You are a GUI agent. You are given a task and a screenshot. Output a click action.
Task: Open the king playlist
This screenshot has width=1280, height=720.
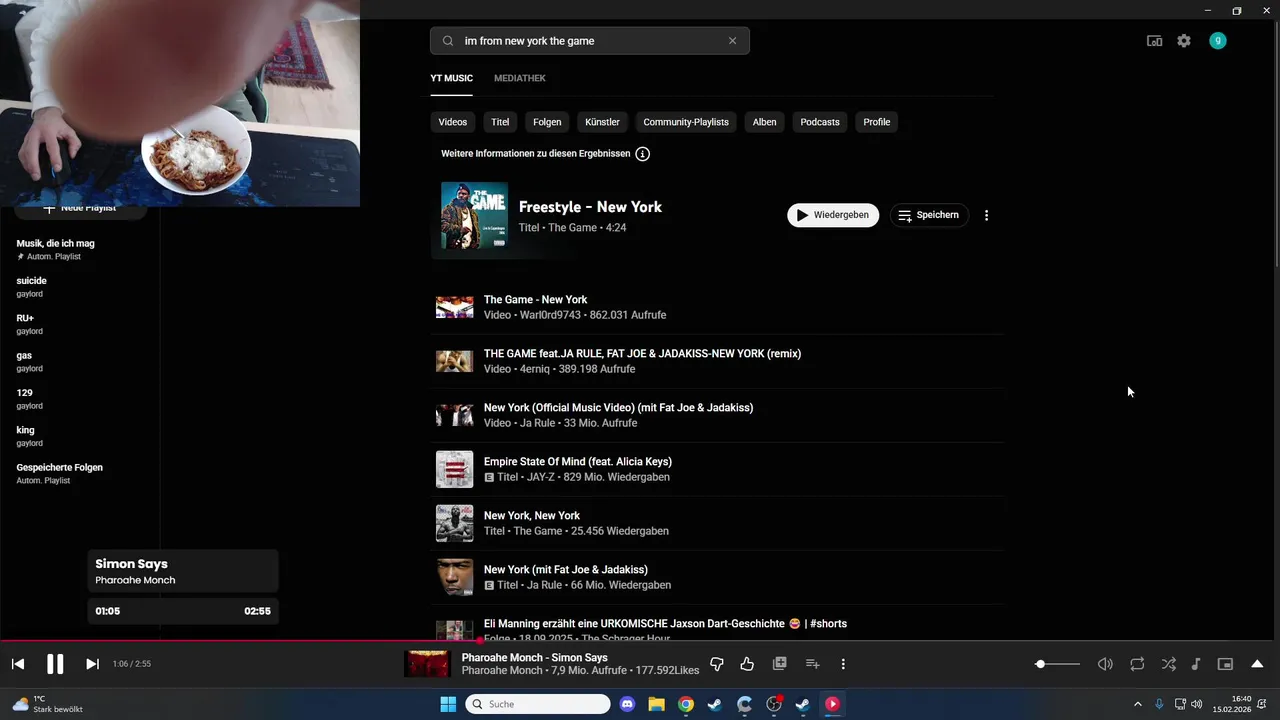click(x=80, y=436)
